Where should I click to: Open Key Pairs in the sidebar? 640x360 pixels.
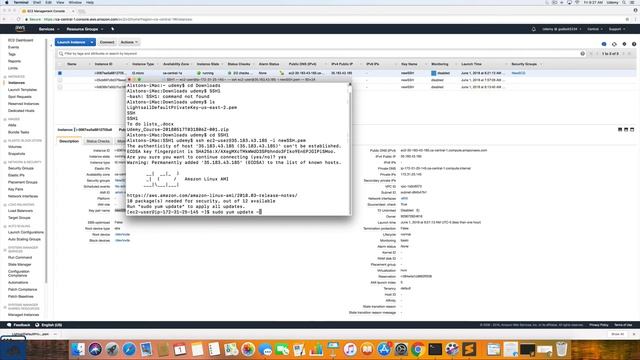[x=16, y=189]
